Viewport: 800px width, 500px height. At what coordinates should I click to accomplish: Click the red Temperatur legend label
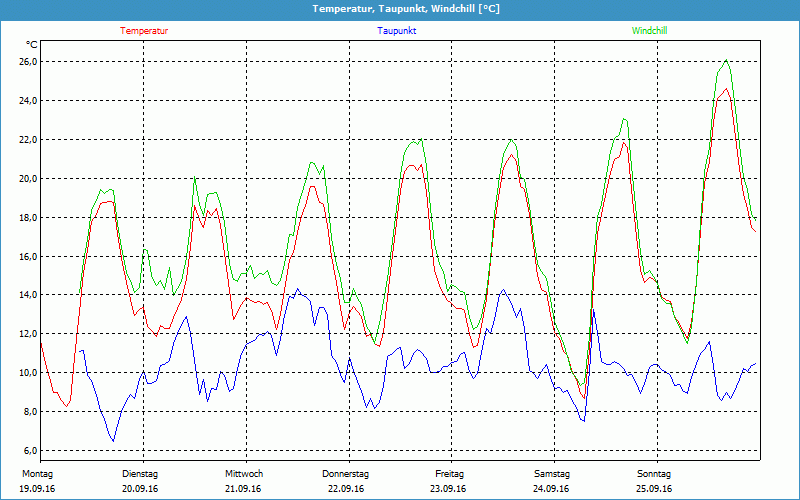pos(144,31)
